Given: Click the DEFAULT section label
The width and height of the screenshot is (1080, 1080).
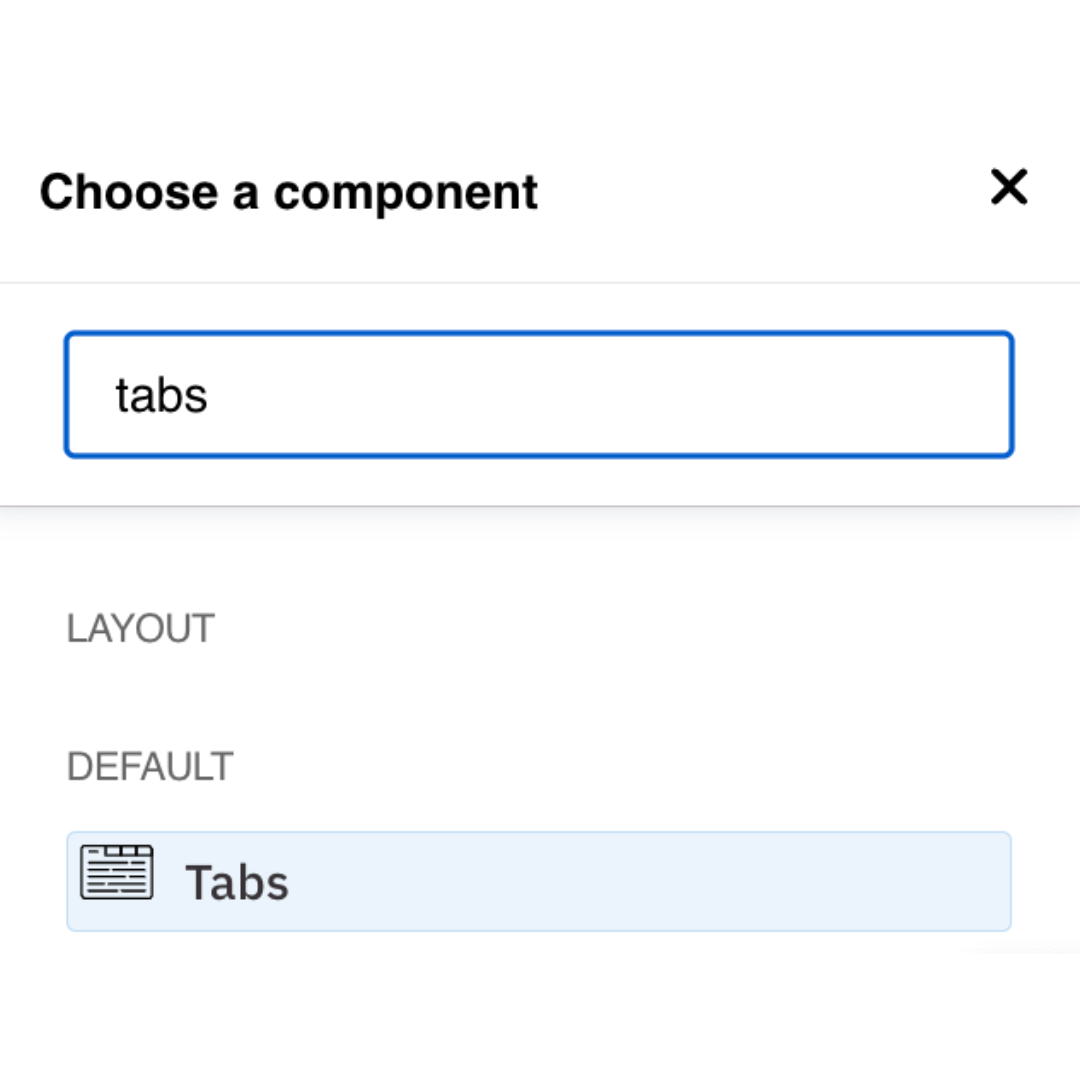Looking at the screenshot, I should 150,767.
